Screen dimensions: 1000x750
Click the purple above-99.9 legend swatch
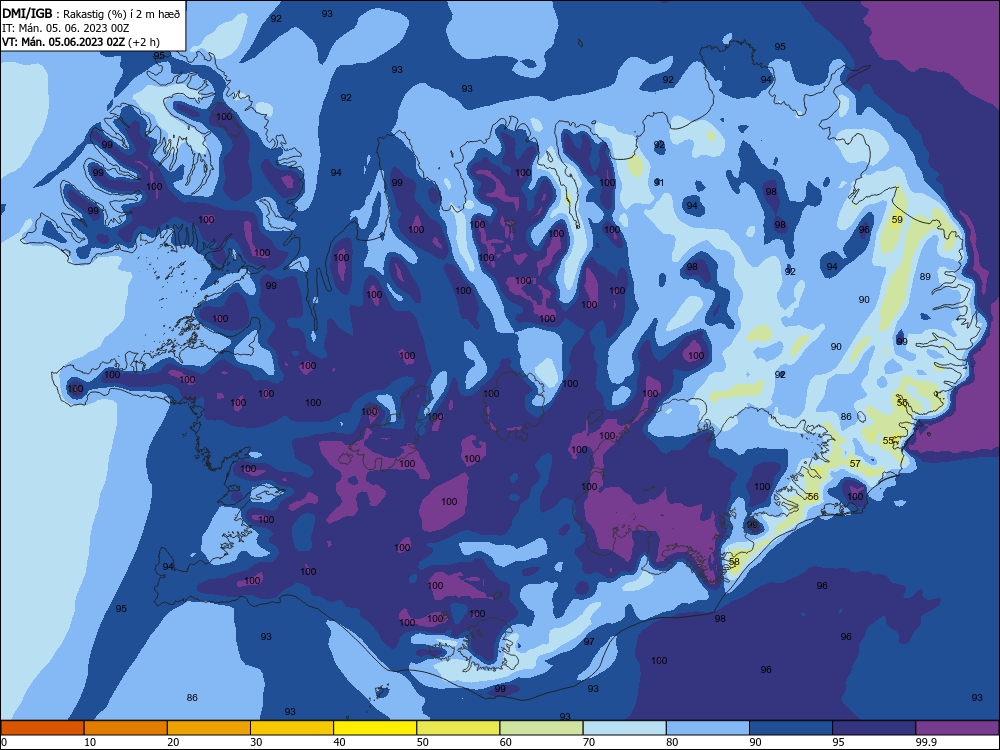pyautogui.click(x=957, y=728)
